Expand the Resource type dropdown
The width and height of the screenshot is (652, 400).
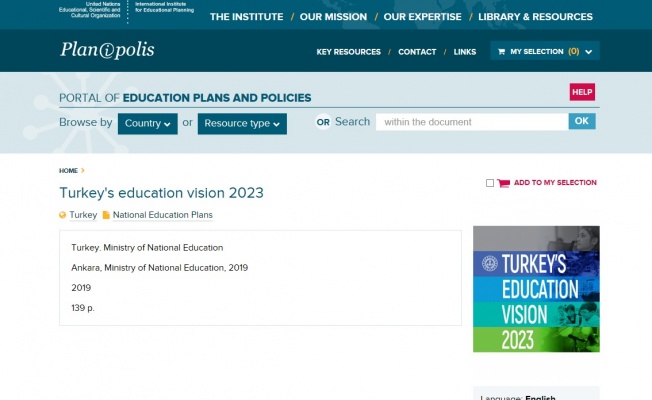(x=242, y=123)
